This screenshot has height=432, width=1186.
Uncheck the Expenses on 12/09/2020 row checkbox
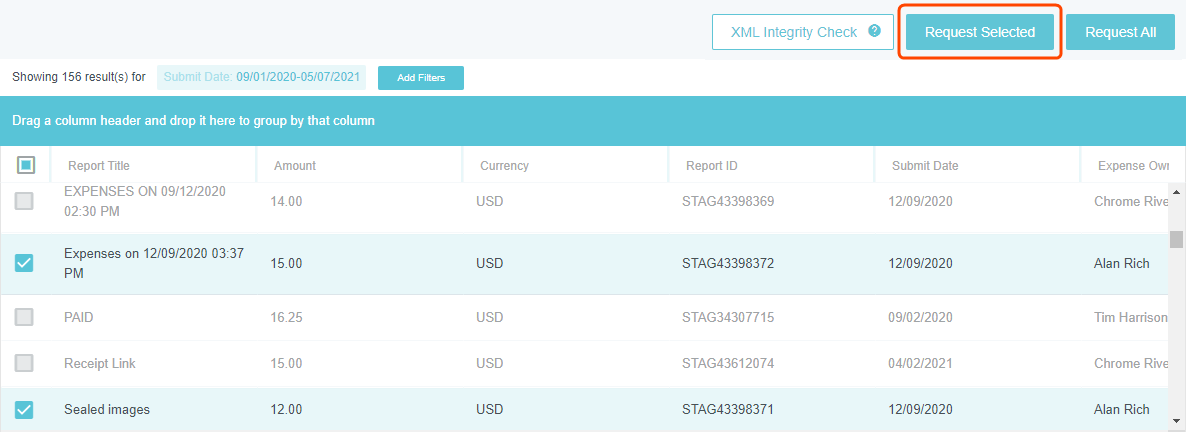click(24, 263)
